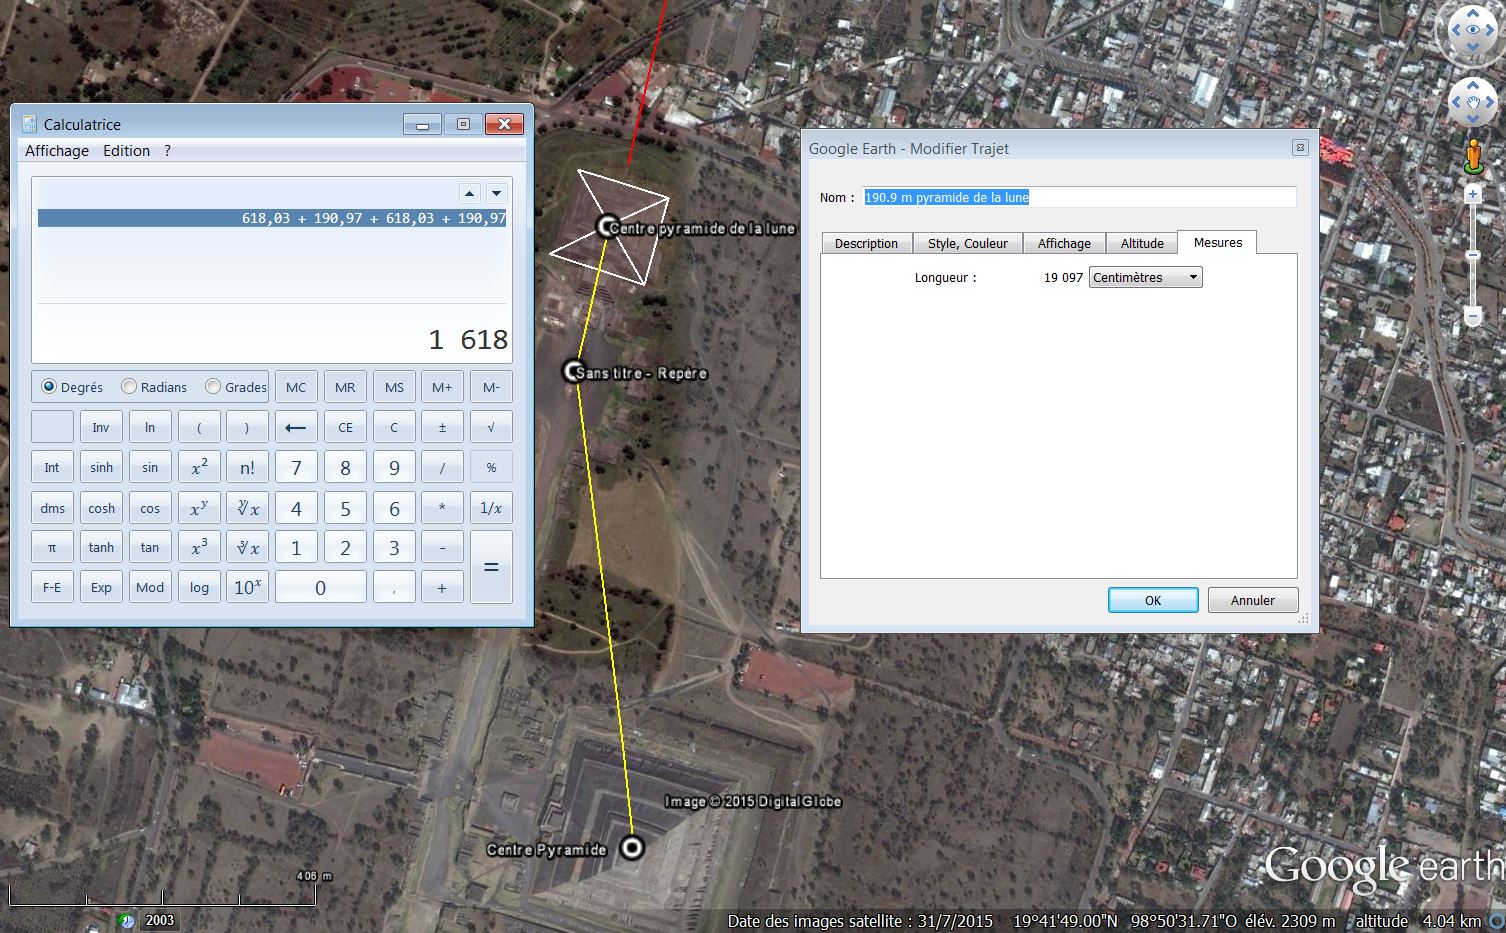The width and height of the screenshot is (1506, 933).
Task: Switch to the Affichage tab in dialog
Action: [1064, 243]
